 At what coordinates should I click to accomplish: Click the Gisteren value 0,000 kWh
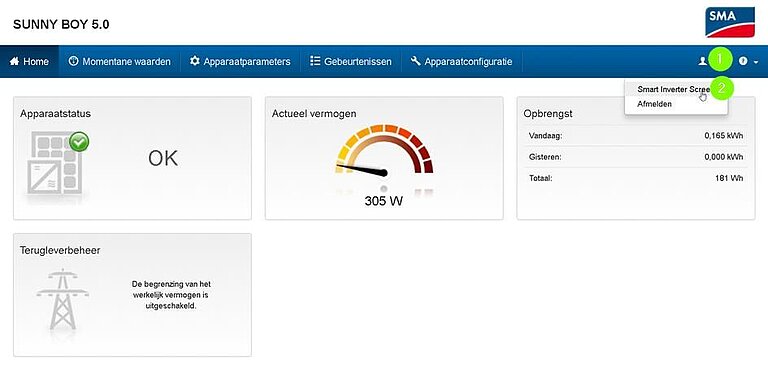(723, 157)
